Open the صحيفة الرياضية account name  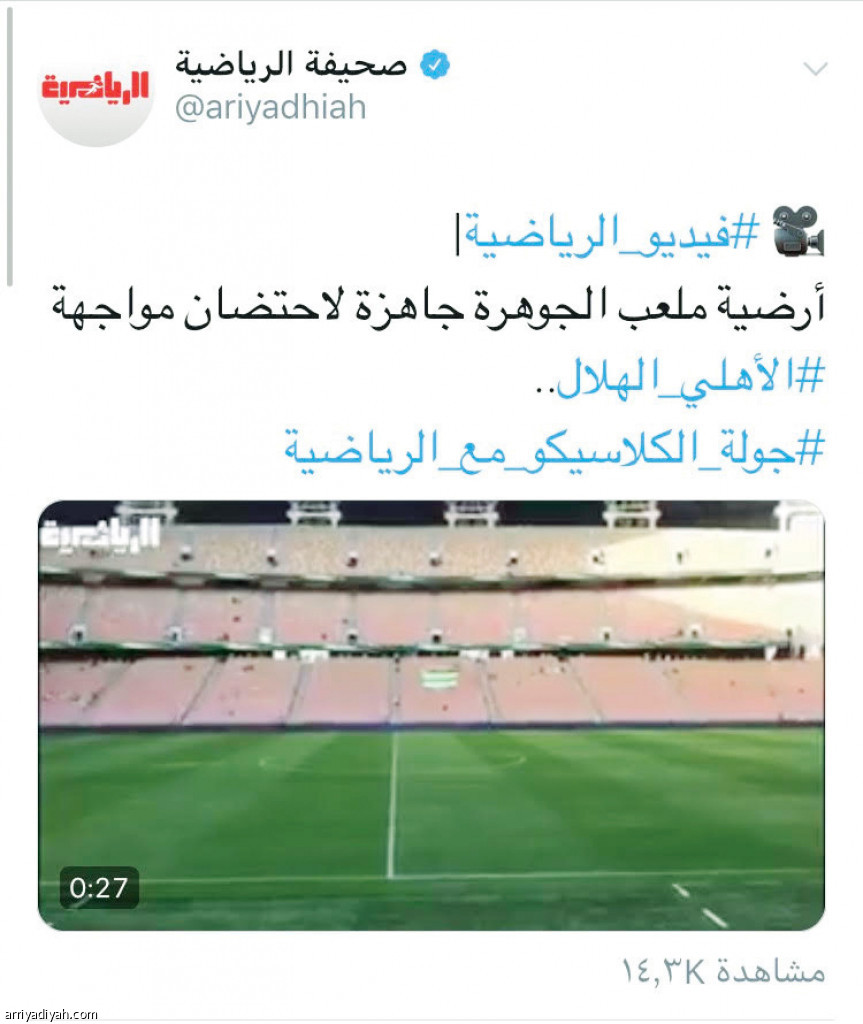tap(291, 64)
